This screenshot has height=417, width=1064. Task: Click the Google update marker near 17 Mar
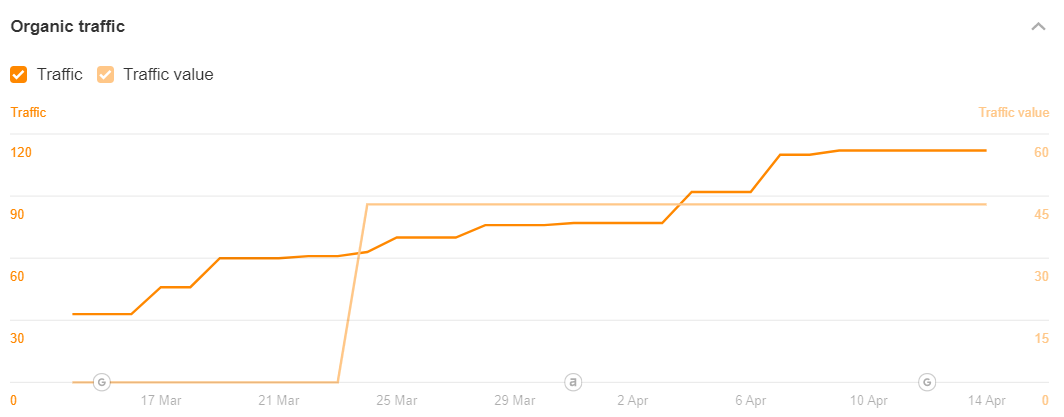click(101, 381)
